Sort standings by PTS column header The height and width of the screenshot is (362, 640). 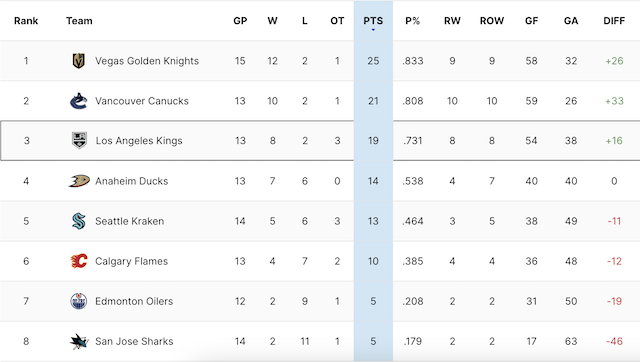point(373,20)
